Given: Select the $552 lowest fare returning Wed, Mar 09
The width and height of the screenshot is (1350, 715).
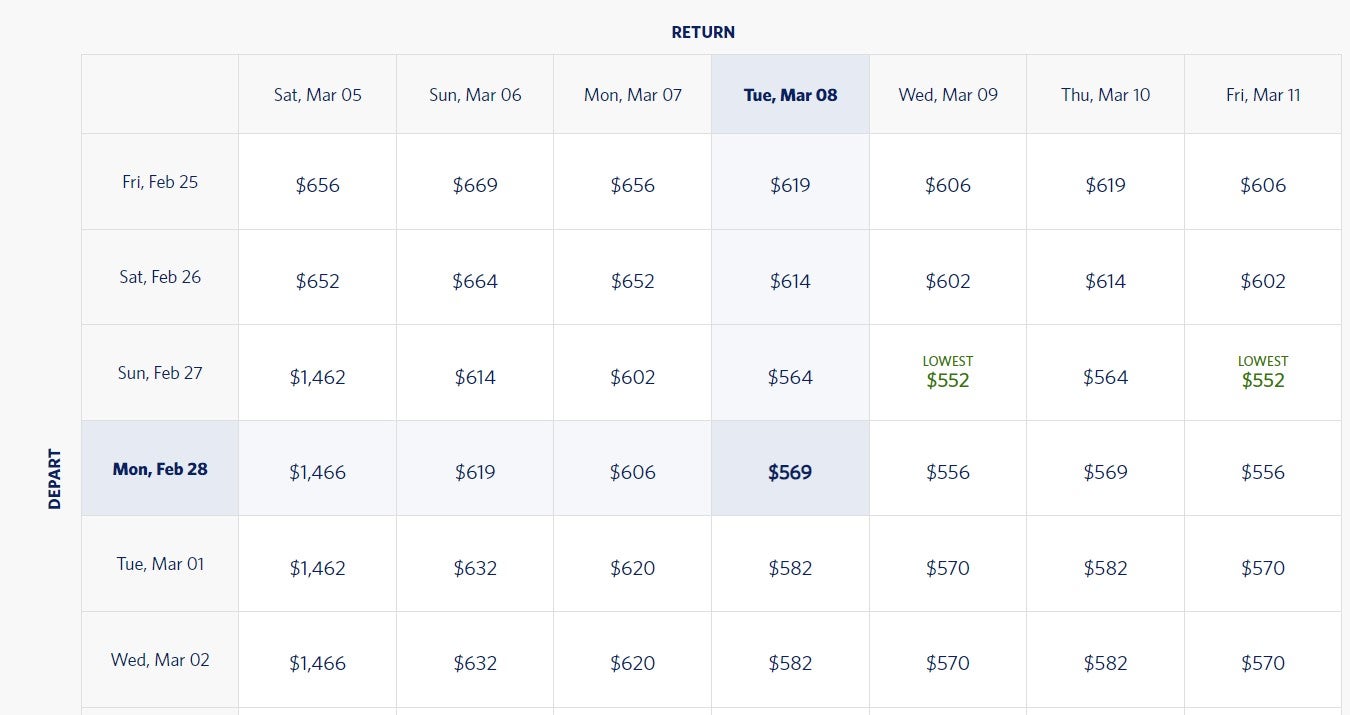Looking at the screenshot, I should pos(948,372).
